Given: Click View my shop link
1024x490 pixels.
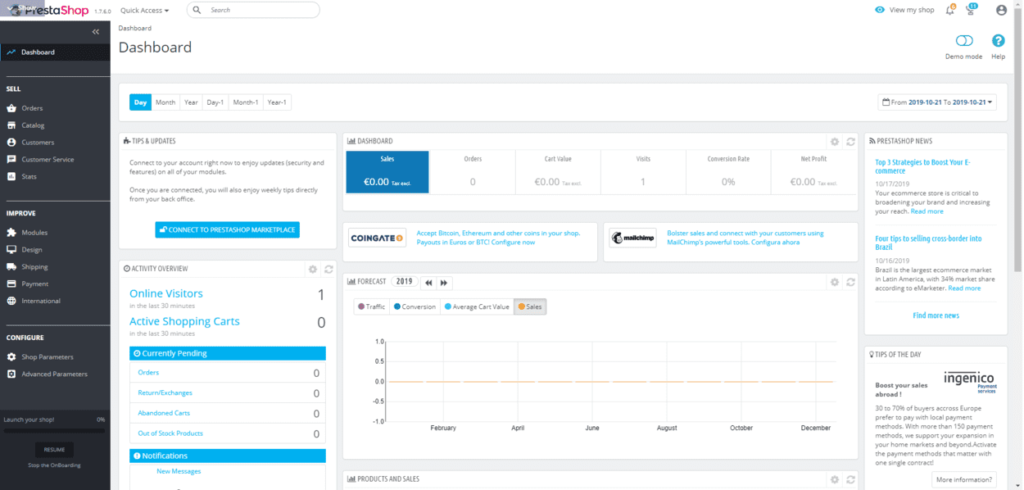Looking at the screenshot, I should [x=904, y=10].
